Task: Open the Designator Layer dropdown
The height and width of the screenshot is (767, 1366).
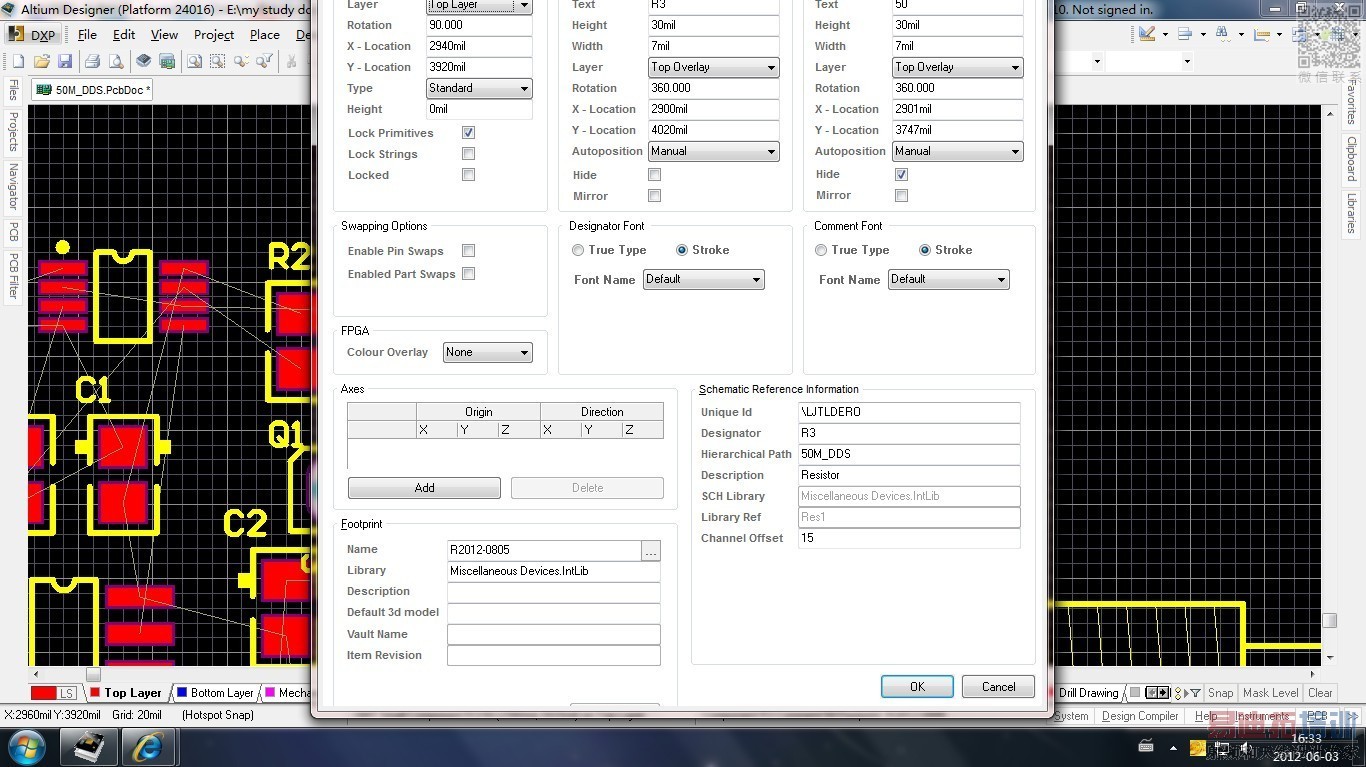Action: (714, 67)
